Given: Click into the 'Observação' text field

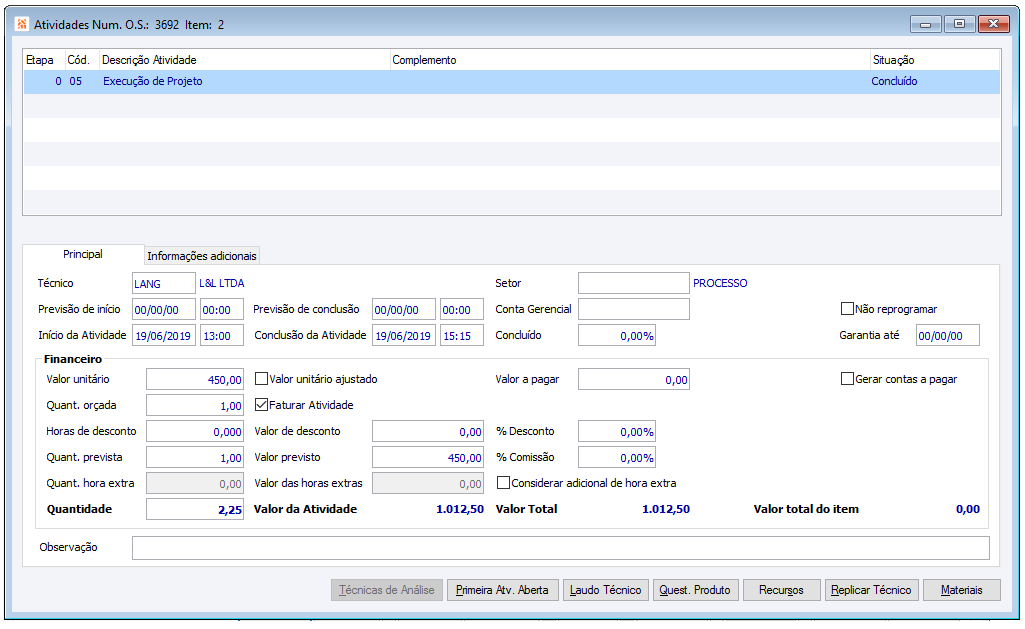Looking at the screenshot, I should tap(560, 548).
